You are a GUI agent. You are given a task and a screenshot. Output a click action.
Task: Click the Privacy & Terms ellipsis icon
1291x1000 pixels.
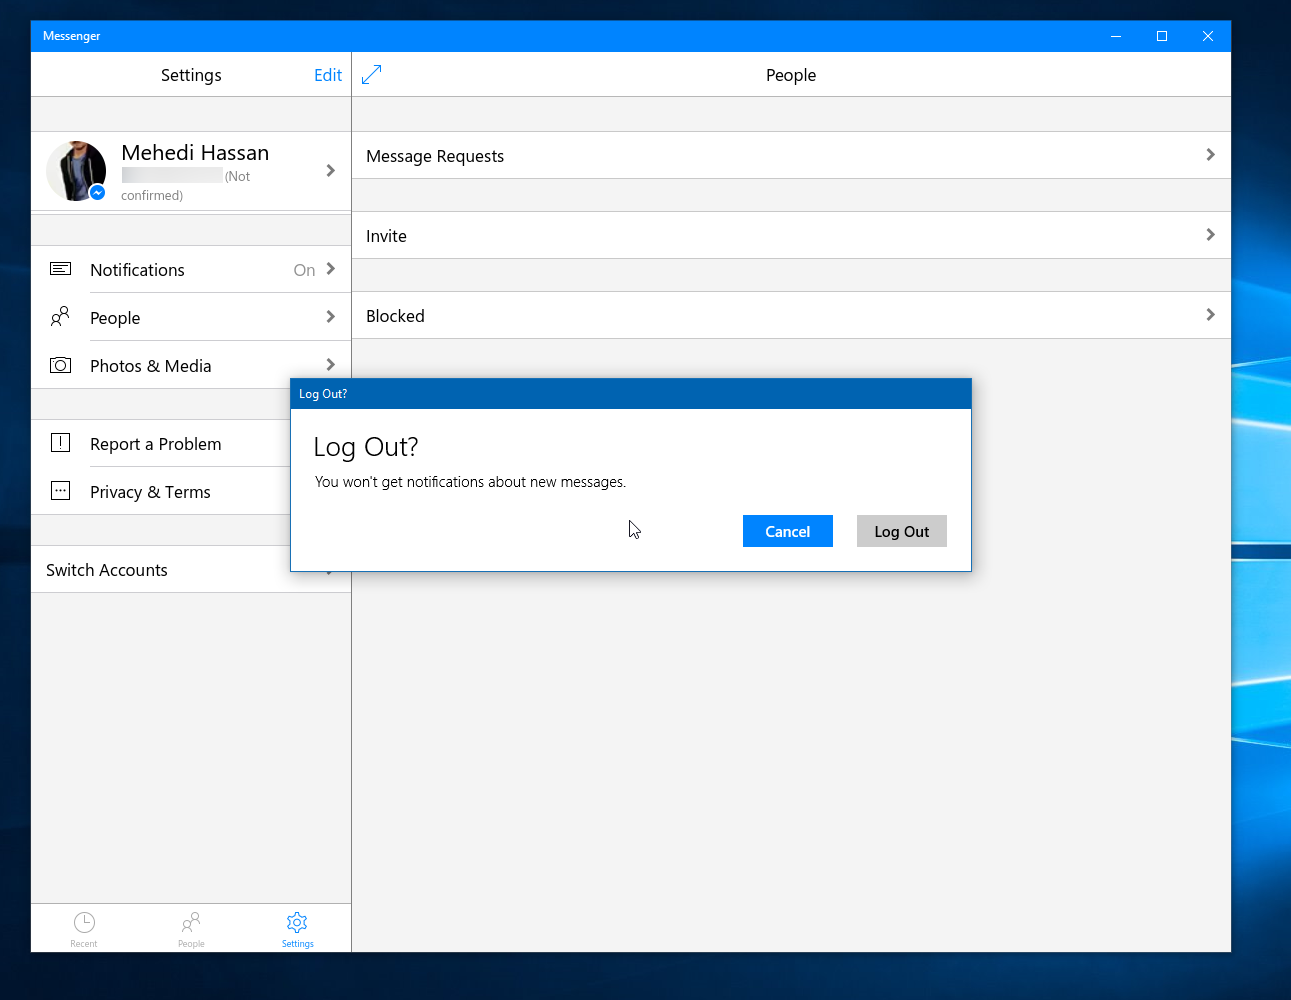pyautogui.click(x=60, y=491)
